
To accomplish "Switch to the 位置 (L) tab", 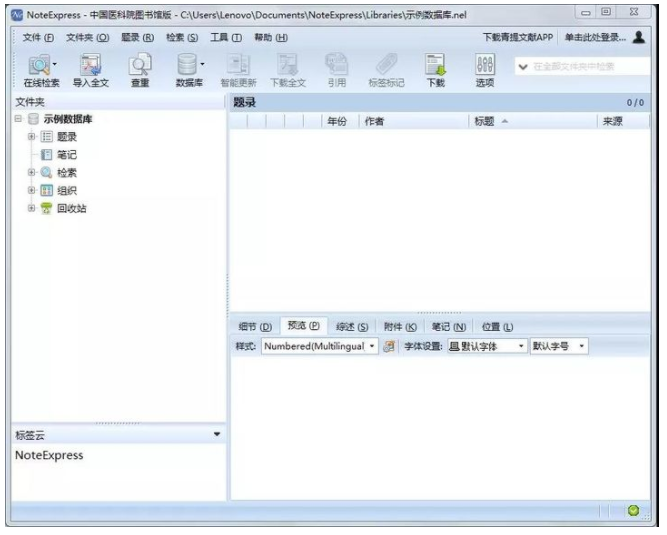I will click(497, 327).
